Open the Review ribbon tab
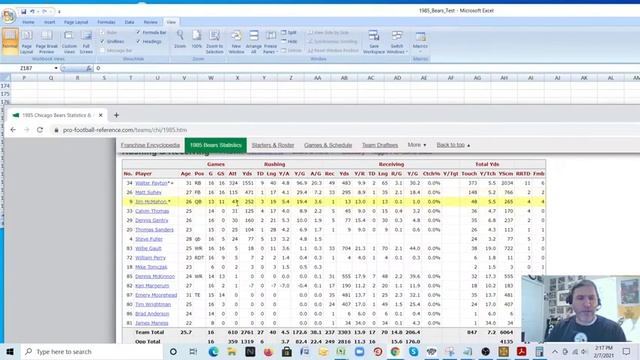 (x=150, y=22)
